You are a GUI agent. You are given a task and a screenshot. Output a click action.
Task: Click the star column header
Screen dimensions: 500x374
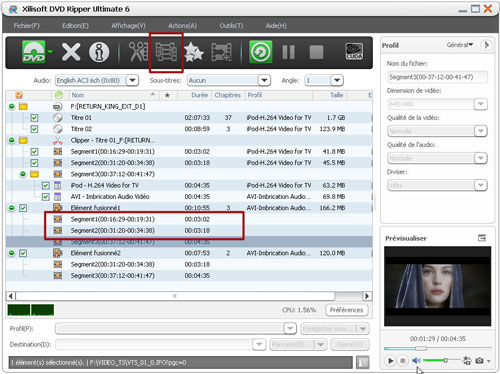click(x=167, y=95)
